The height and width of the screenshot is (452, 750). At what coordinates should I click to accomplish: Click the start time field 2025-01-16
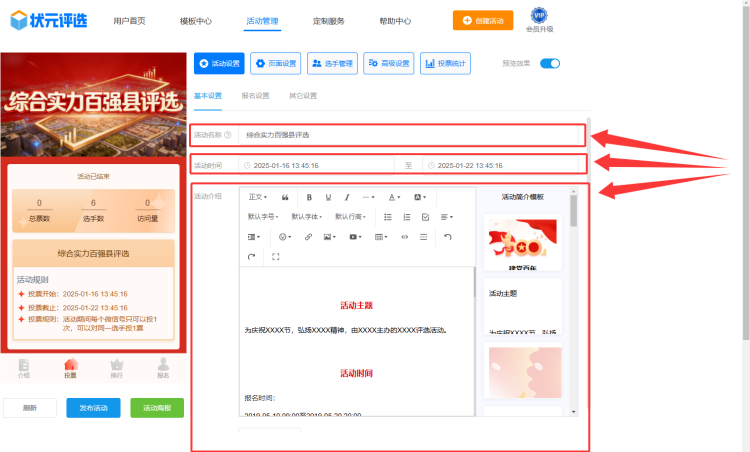(316, 165)
